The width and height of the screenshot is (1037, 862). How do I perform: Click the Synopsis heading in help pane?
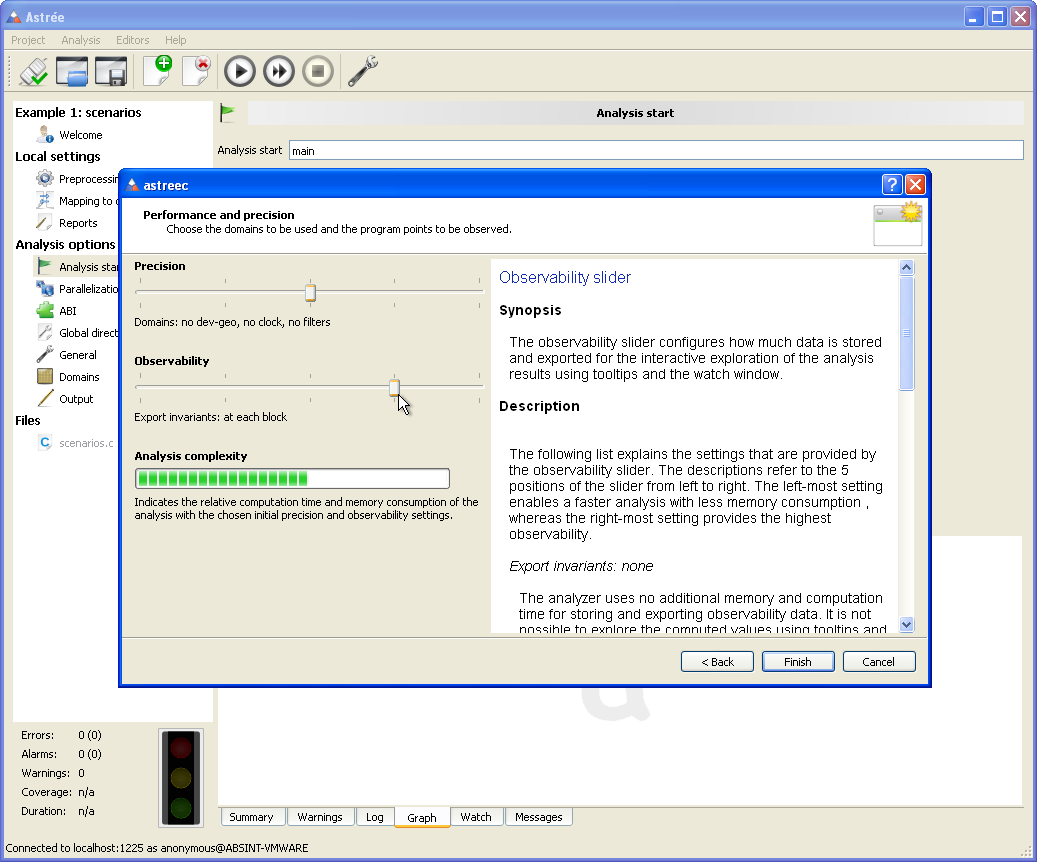point(530,310)
